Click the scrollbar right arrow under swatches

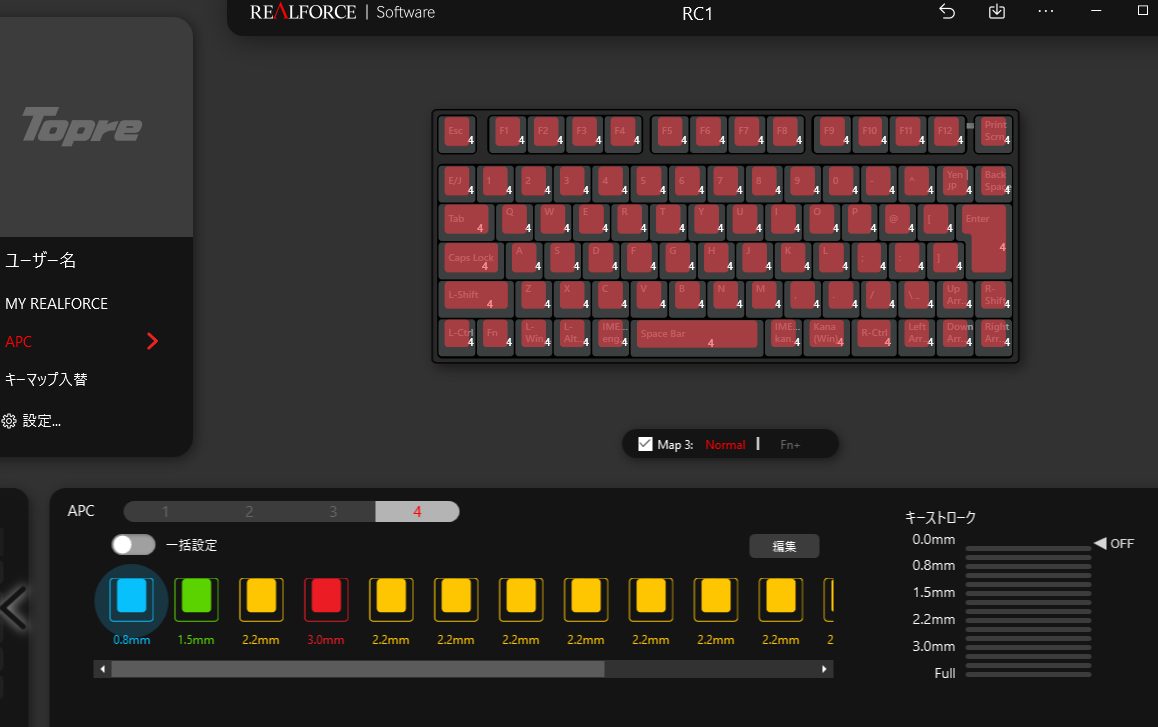[x=824, y=669]
